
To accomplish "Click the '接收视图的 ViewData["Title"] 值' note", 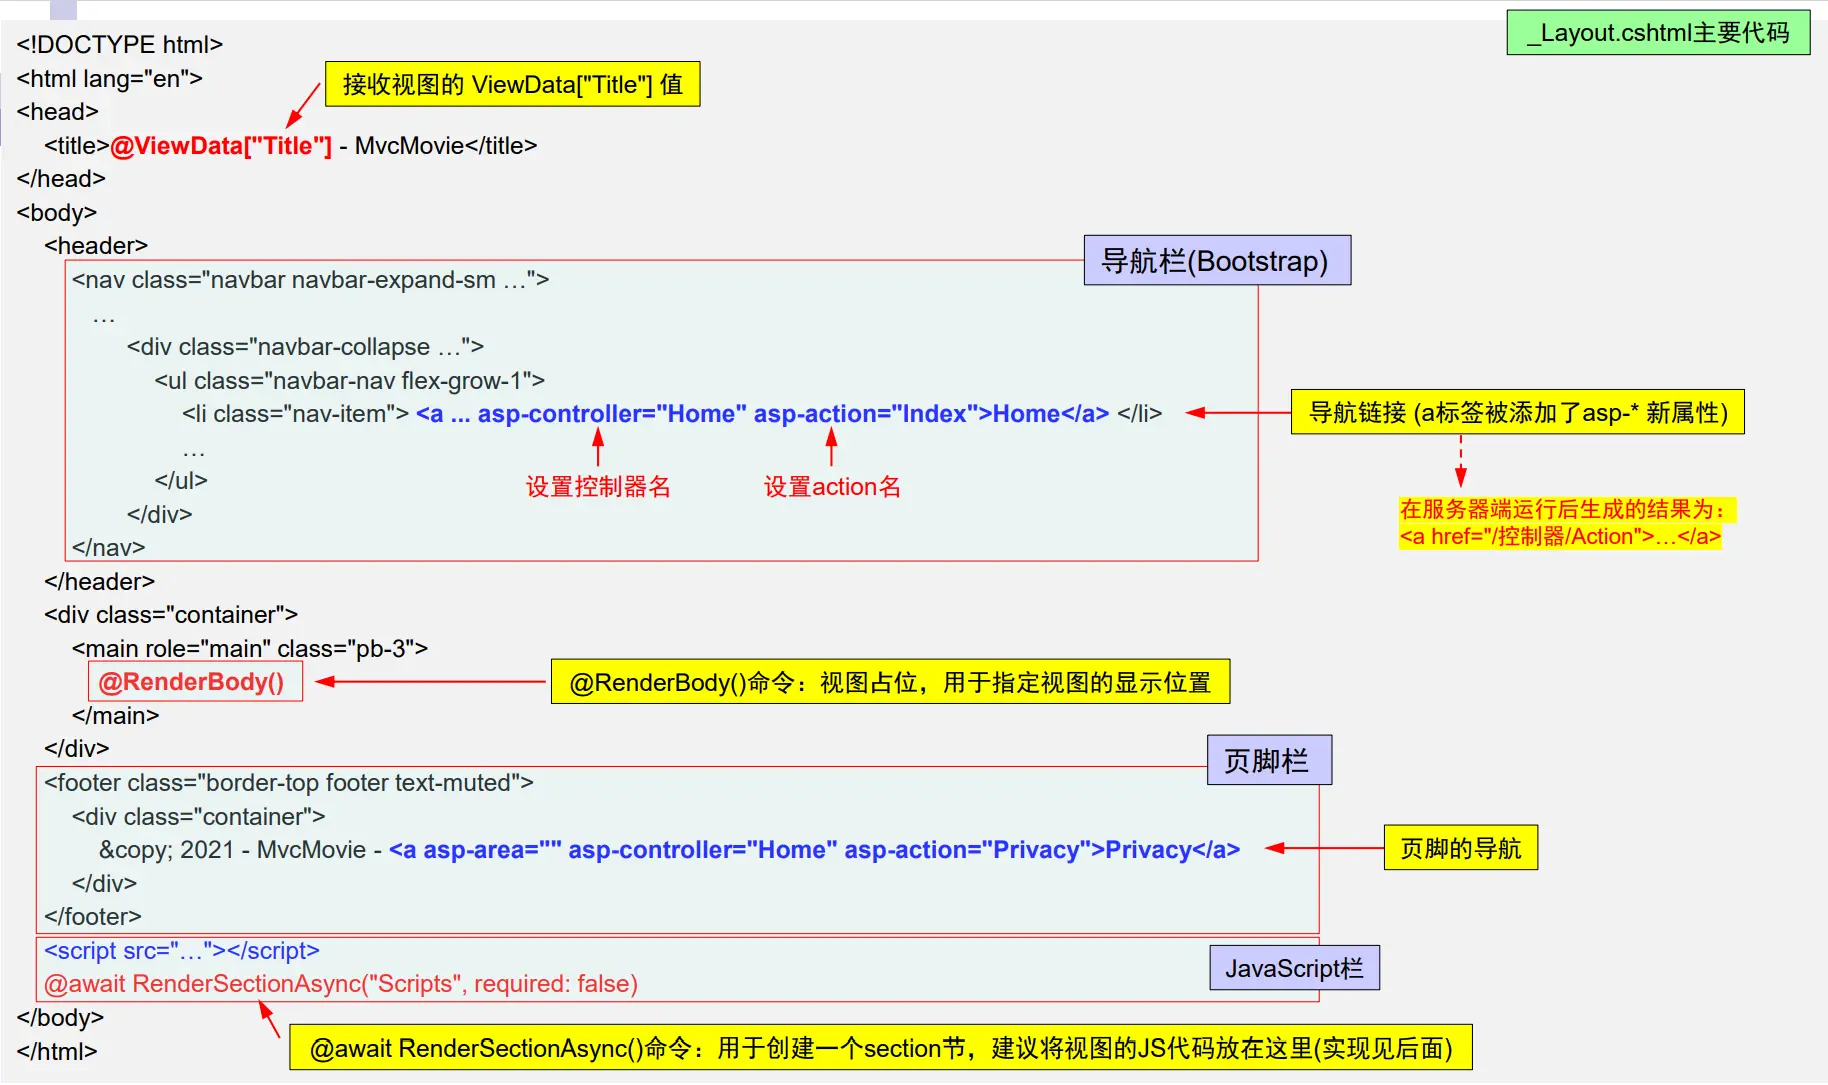I will [512, 84].
